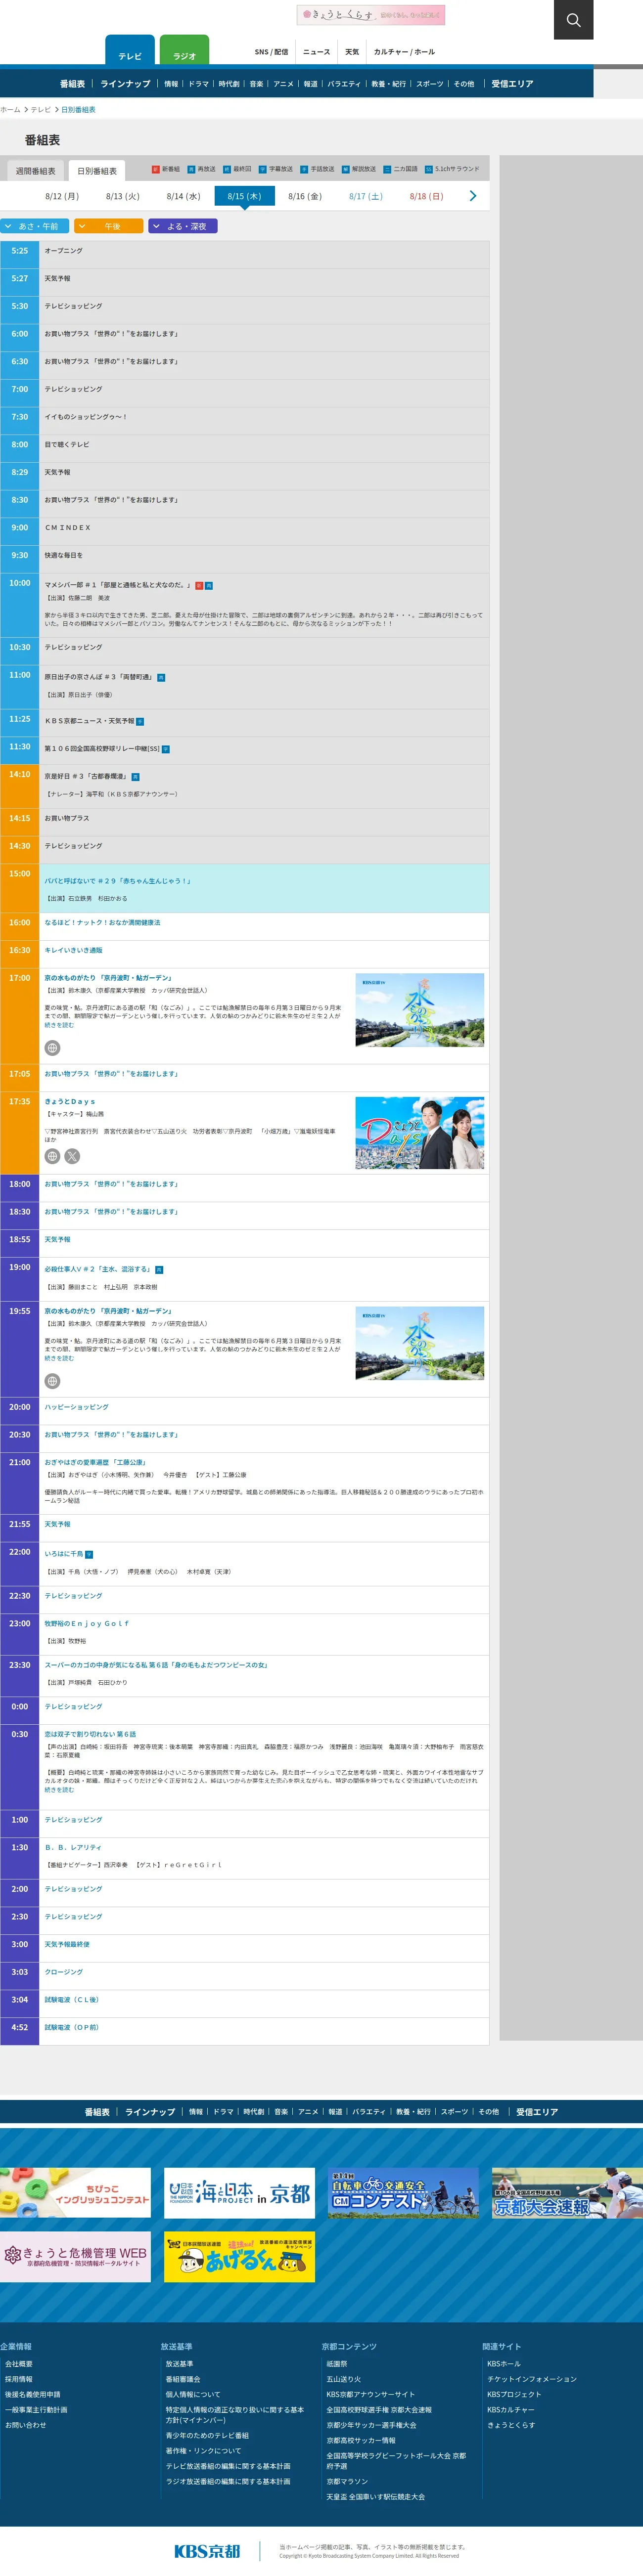Screen dimensions: 643x2576
Task: Open globe website icon for きょうとDays
Action: (x=53, y=1156)
